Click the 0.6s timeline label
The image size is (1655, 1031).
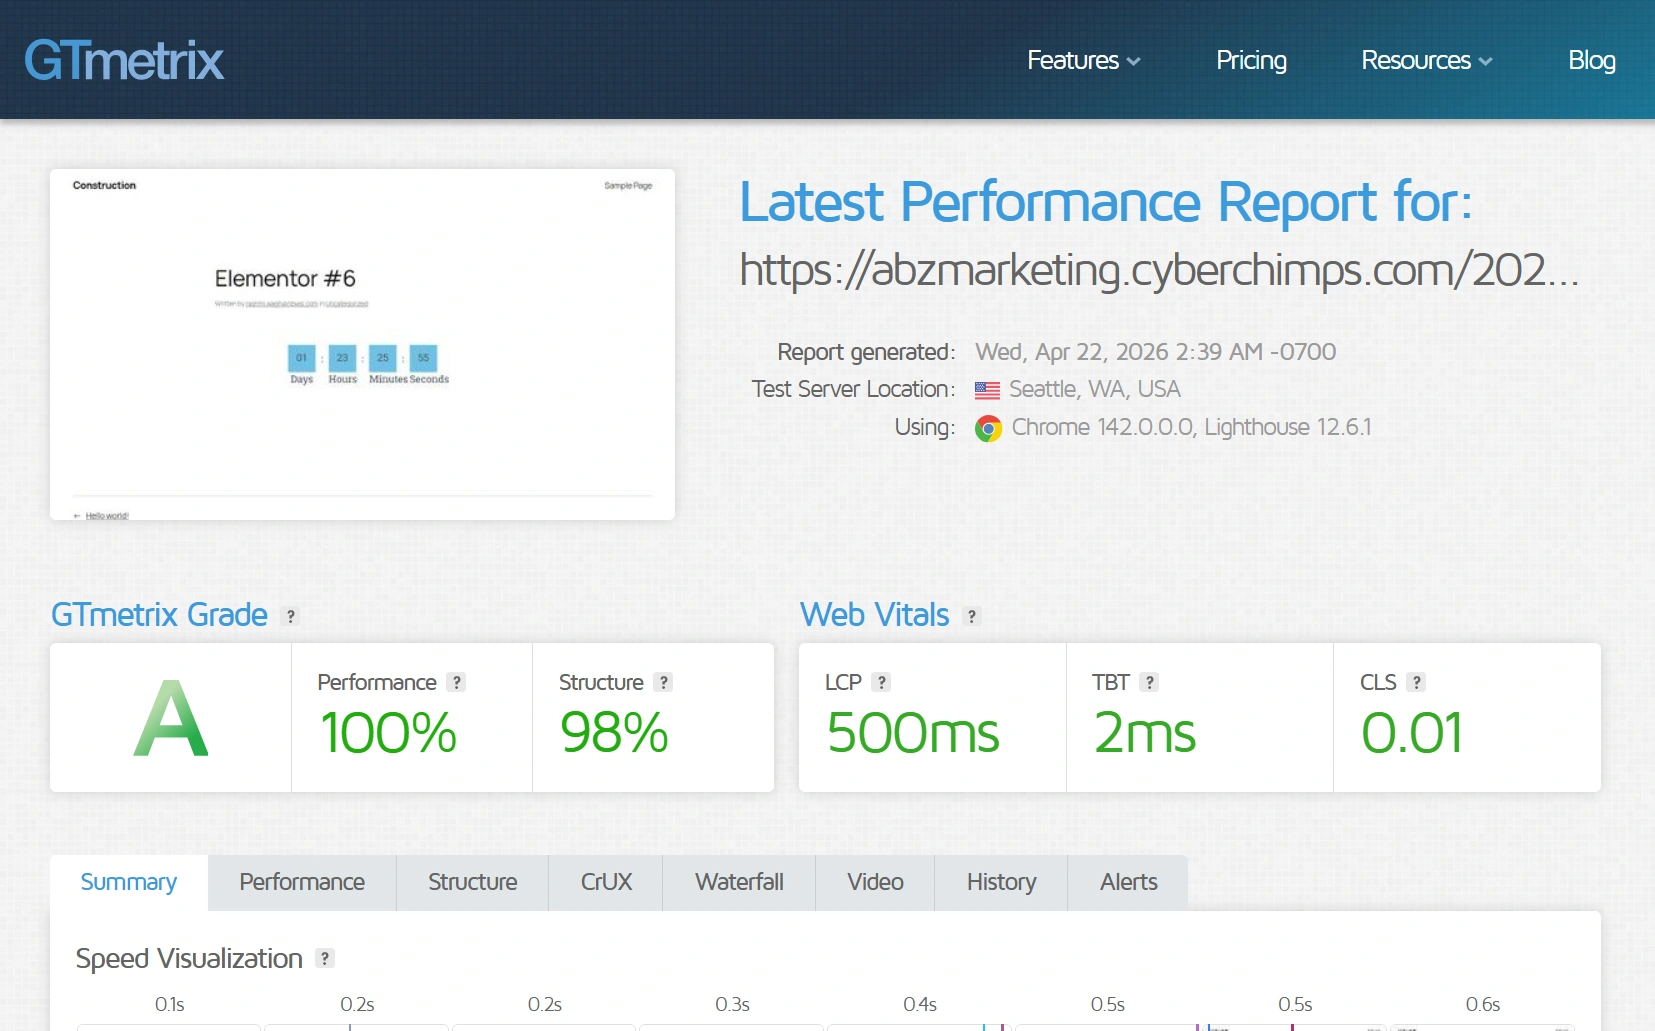click(1483, 1004)
